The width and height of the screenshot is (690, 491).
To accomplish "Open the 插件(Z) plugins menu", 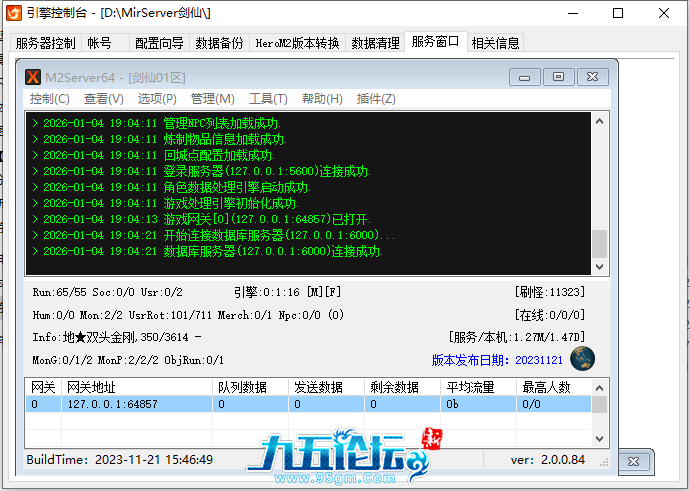I will 375,99.
